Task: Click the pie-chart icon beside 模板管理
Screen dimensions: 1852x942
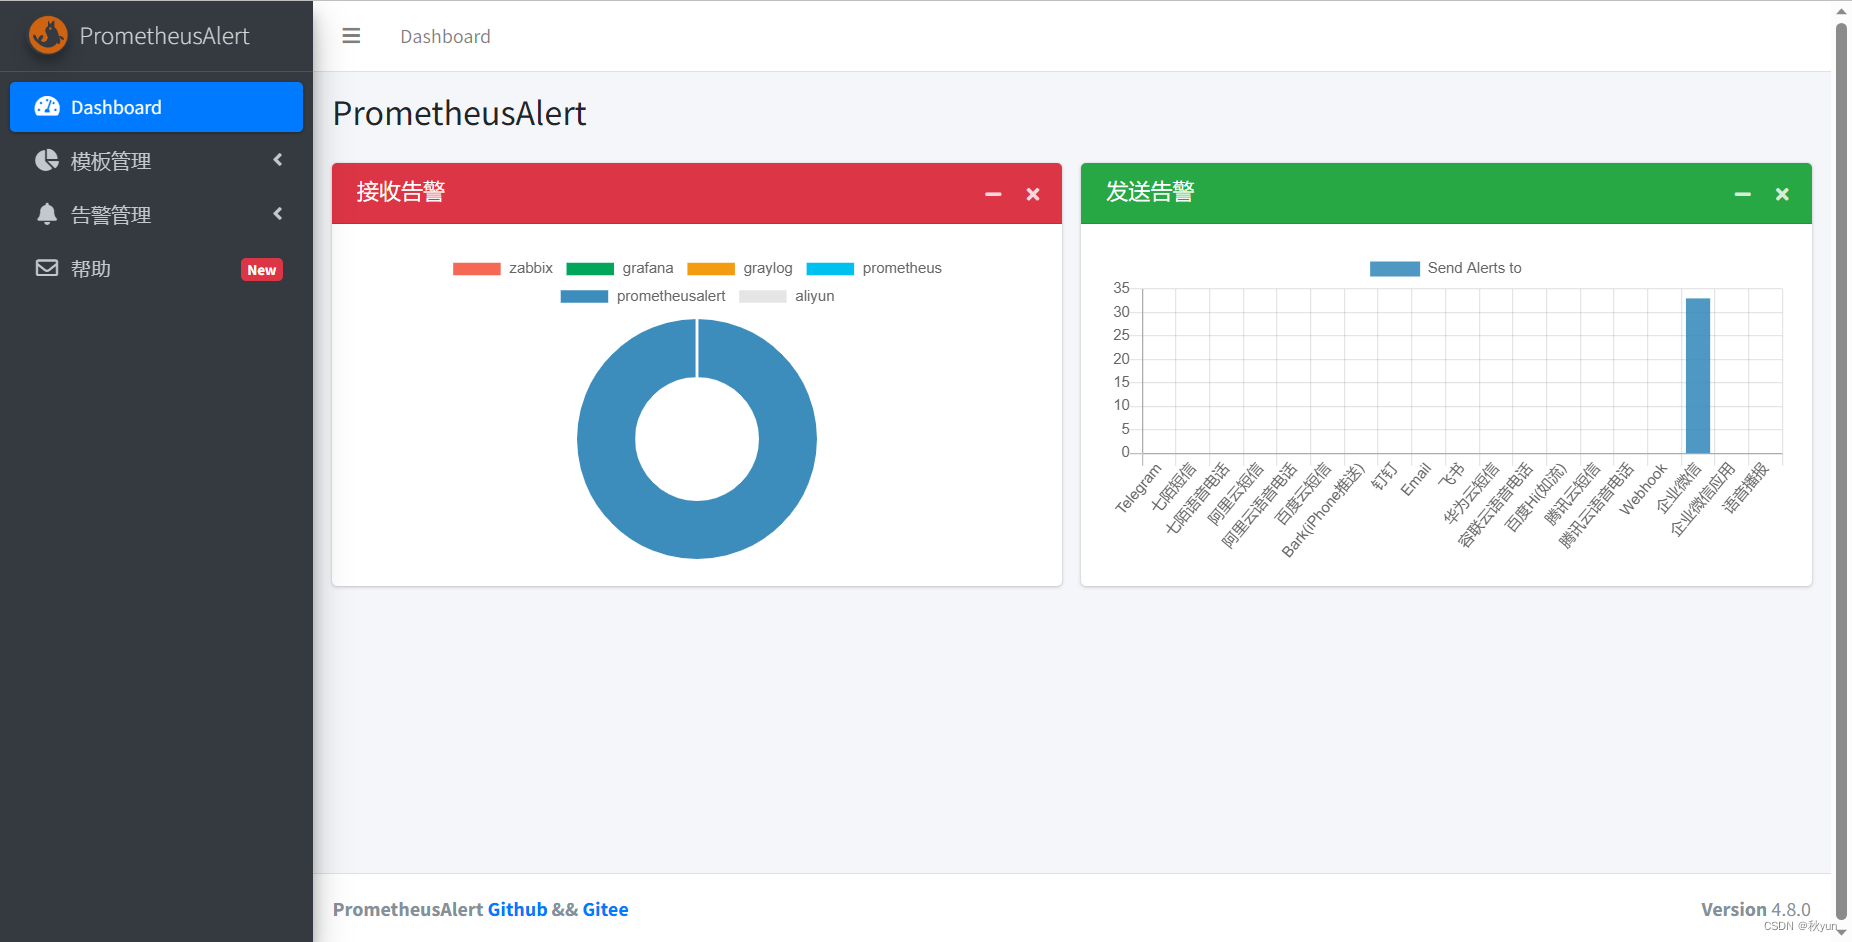Action: pos(47,160)
